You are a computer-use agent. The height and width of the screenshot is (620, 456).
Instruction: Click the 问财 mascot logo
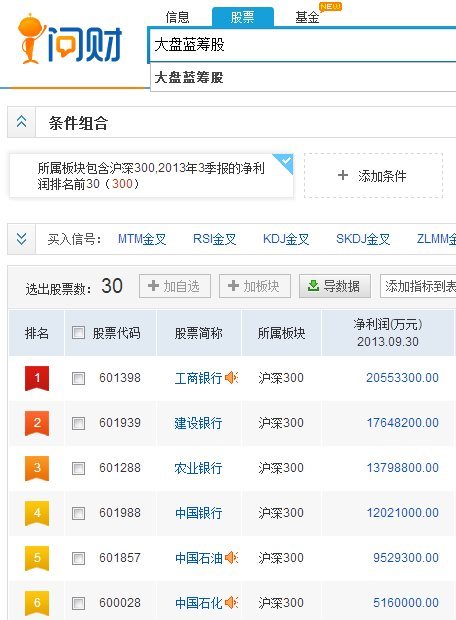tap(70, 39)
